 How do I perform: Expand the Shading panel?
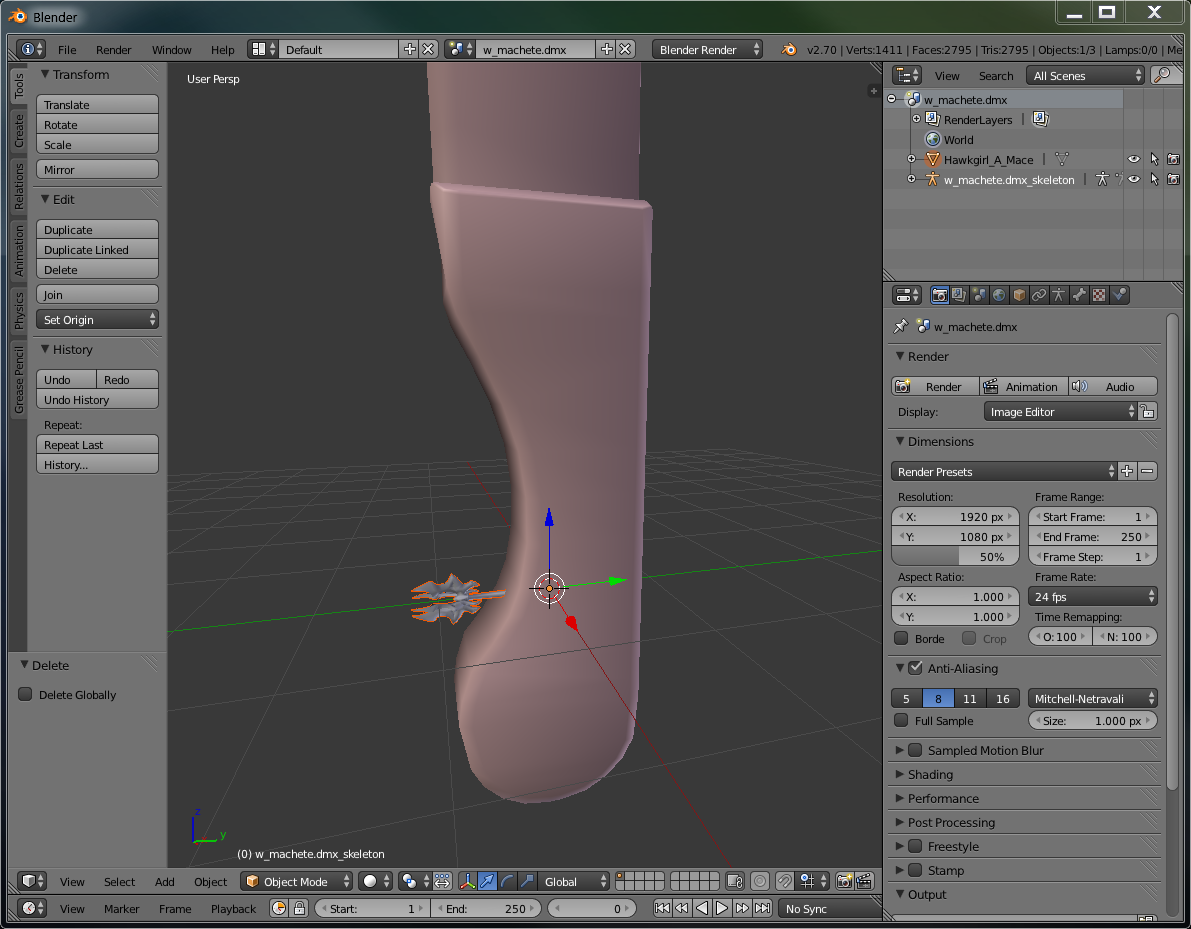pyautogui.click(x=930, y=774)
